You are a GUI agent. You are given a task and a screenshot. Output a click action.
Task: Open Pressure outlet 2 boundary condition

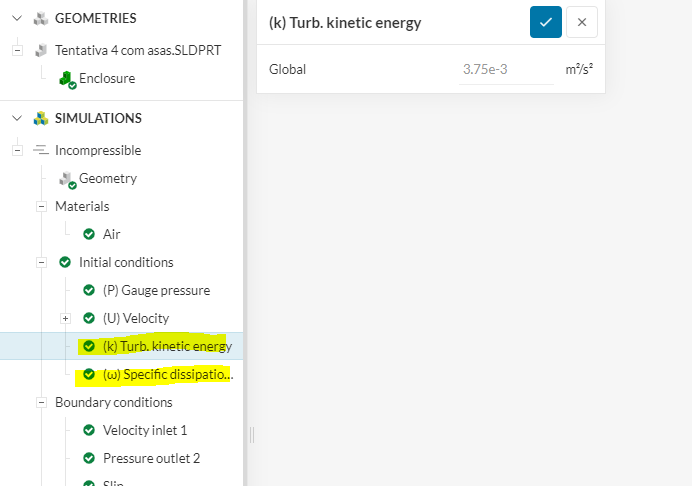[x=151, y=458]
